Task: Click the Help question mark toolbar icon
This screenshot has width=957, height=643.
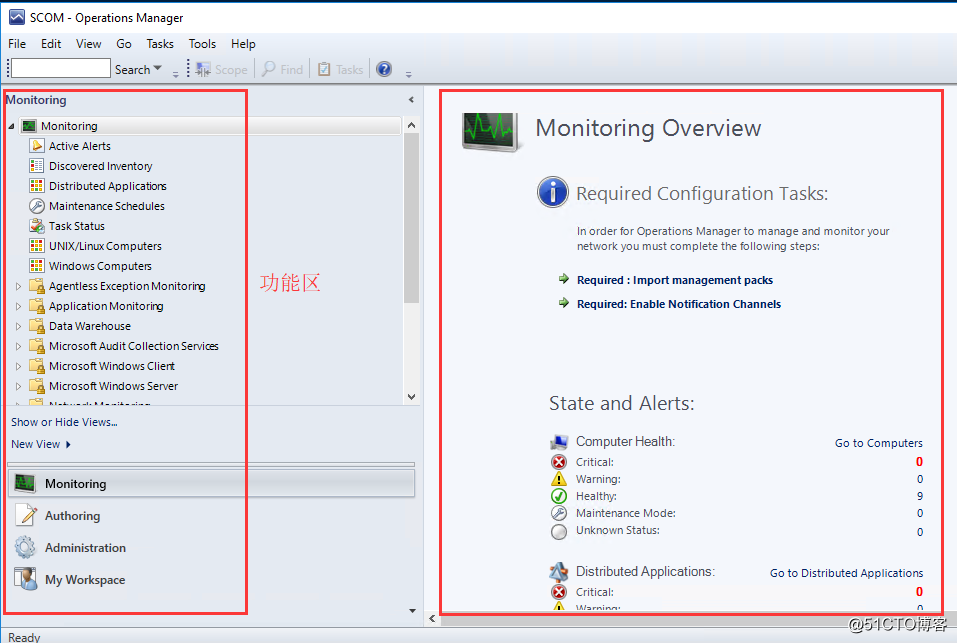Action: pyautogui.click(x=384, y=69)
